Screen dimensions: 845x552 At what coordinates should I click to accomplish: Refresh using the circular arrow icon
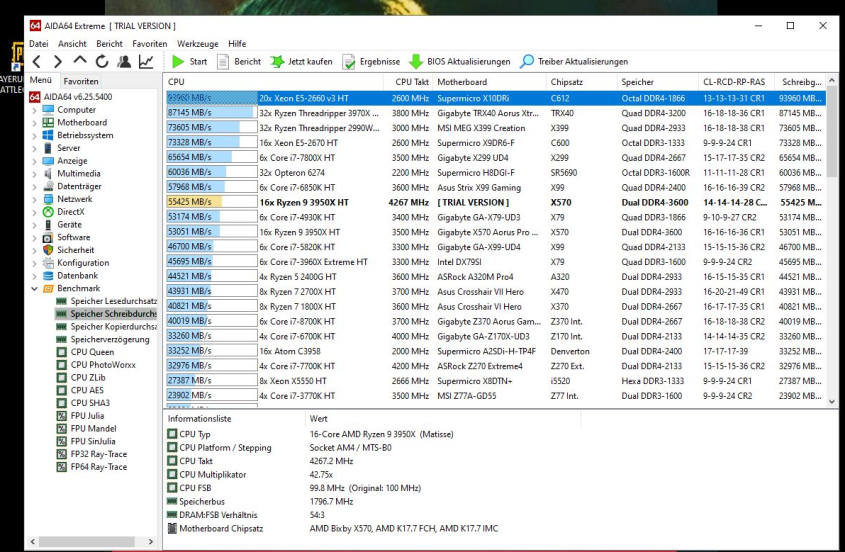(102, 61)
